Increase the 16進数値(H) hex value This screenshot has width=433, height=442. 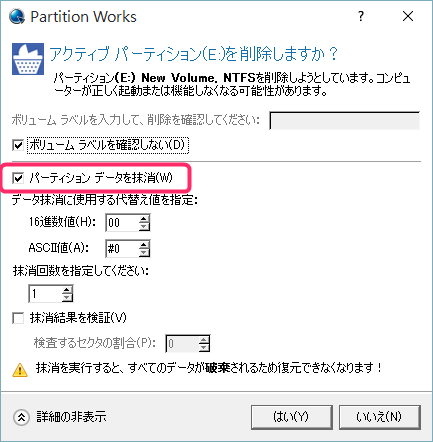(144, 219)
